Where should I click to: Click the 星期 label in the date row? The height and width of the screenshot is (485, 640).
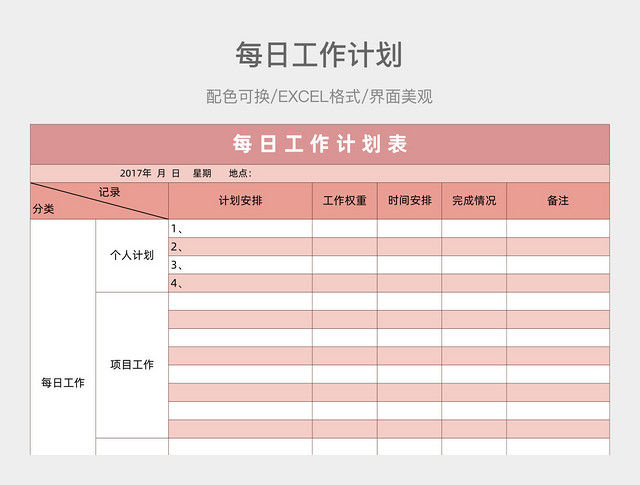pyautogui.click(x=202, y=174)
